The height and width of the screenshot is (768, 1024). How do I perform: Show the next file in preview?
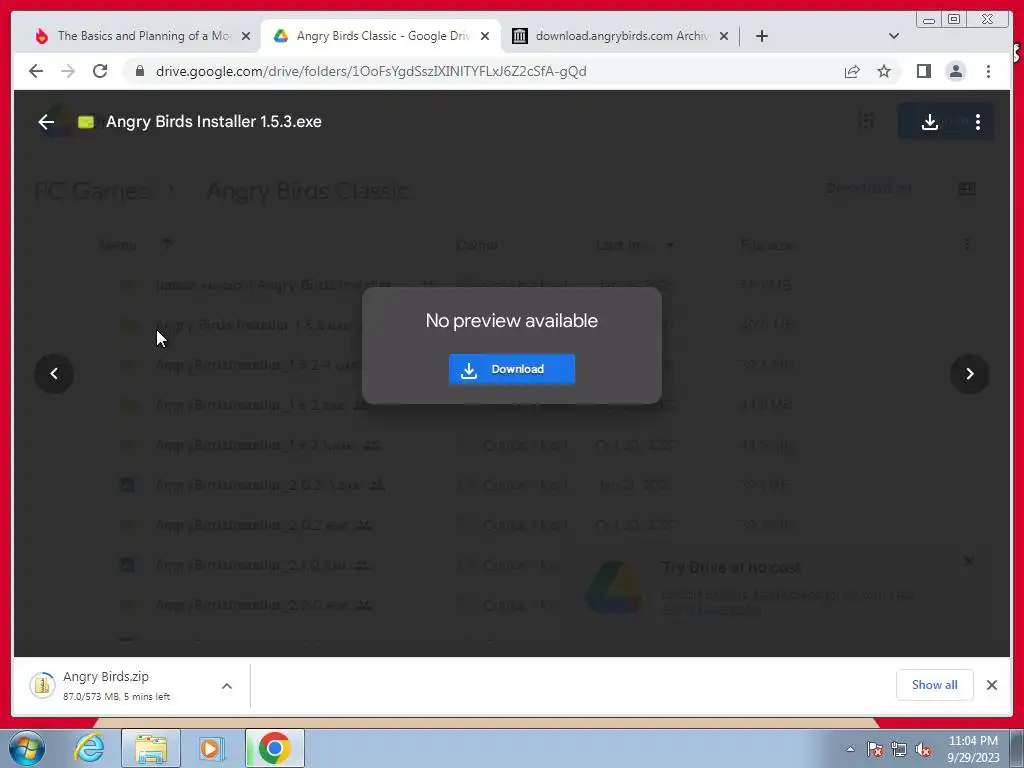(970, 374)
